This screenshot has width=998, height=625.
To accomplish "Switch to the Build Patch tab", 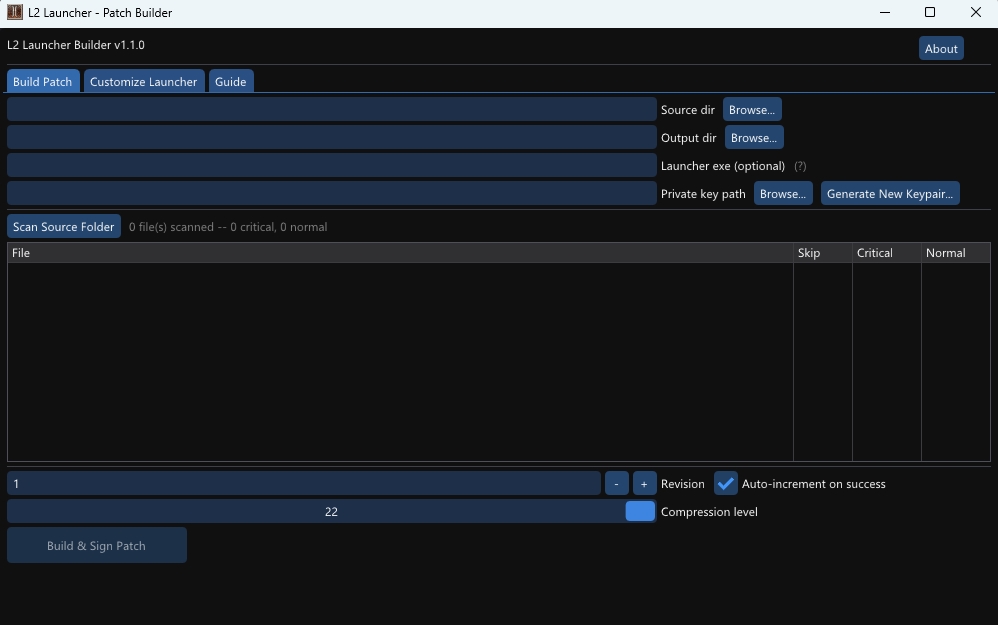I will [43, 81].
